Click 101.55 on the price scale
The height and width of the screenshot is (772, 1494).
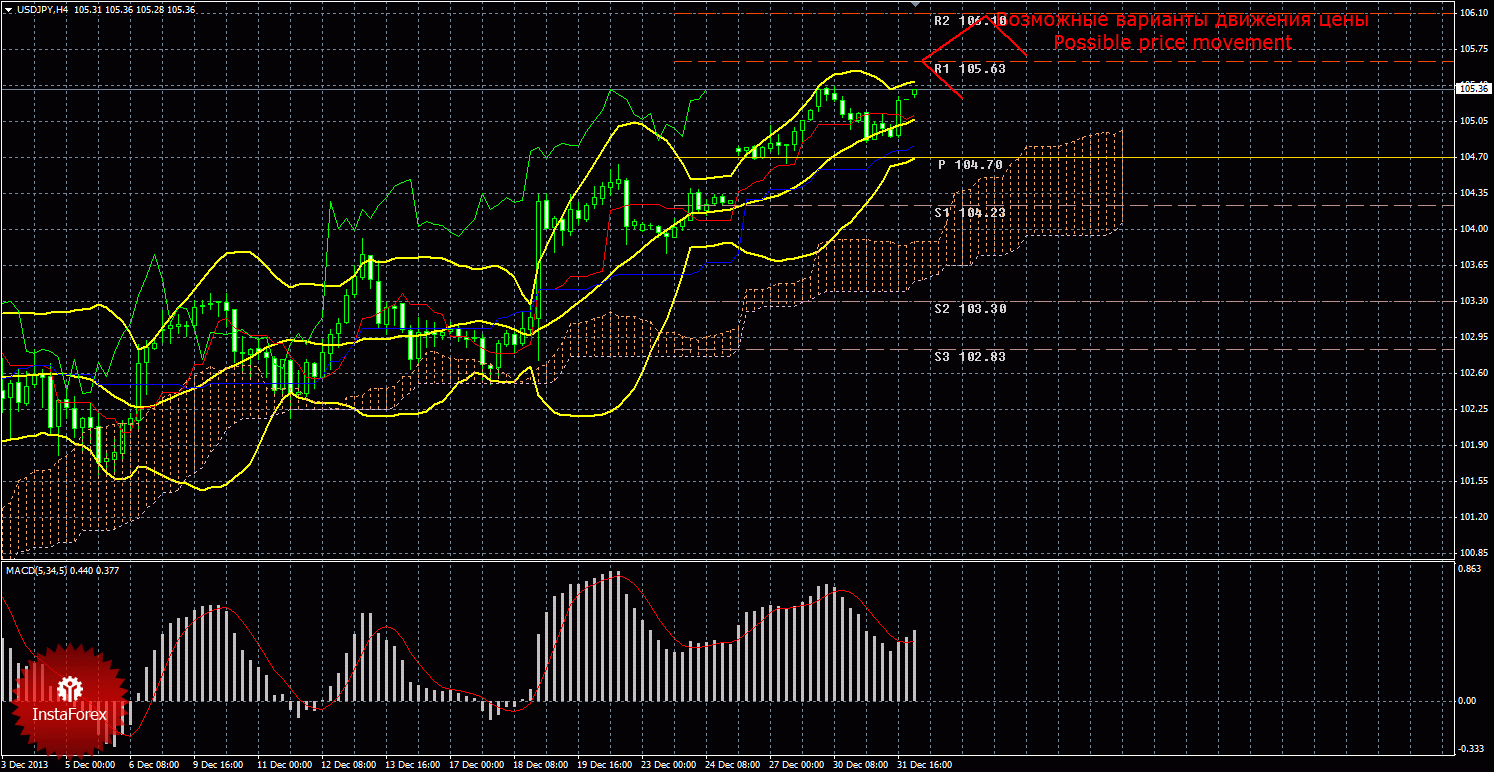coord(1472,481)
